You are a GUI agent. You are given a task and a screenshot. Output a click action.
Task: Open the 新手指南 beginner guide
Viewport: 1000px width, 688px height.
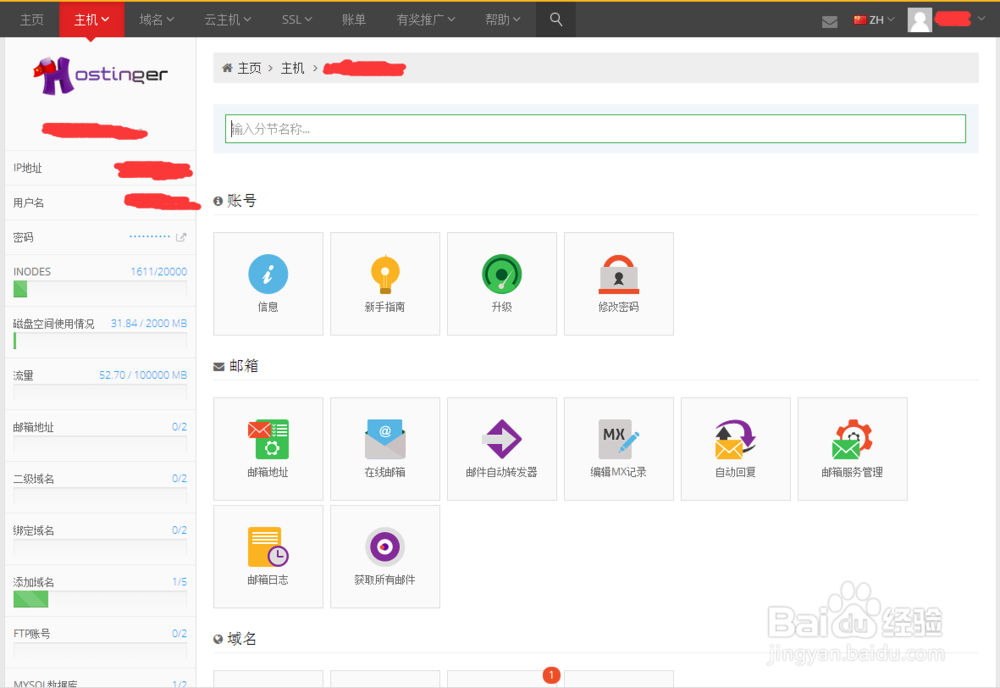click(384, 283)
